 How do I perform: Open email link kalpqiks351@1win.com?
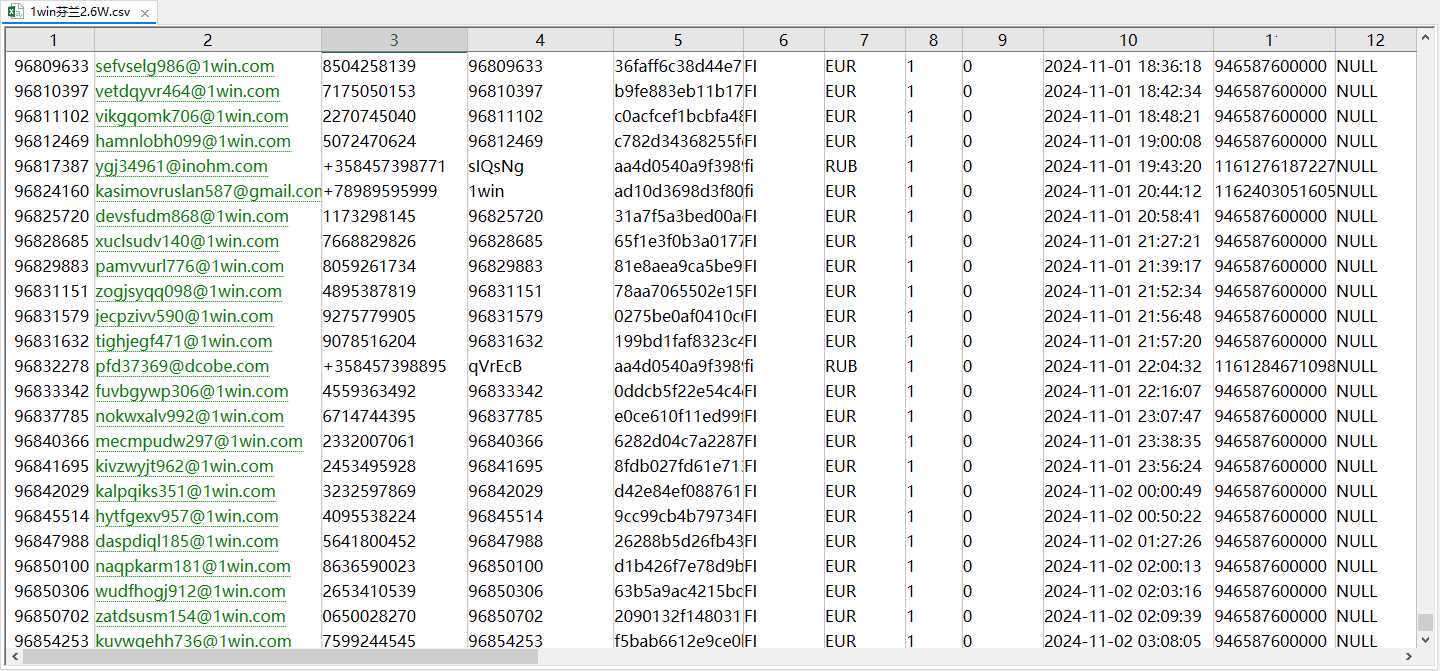pyautogui.click(x=186, y=491)
